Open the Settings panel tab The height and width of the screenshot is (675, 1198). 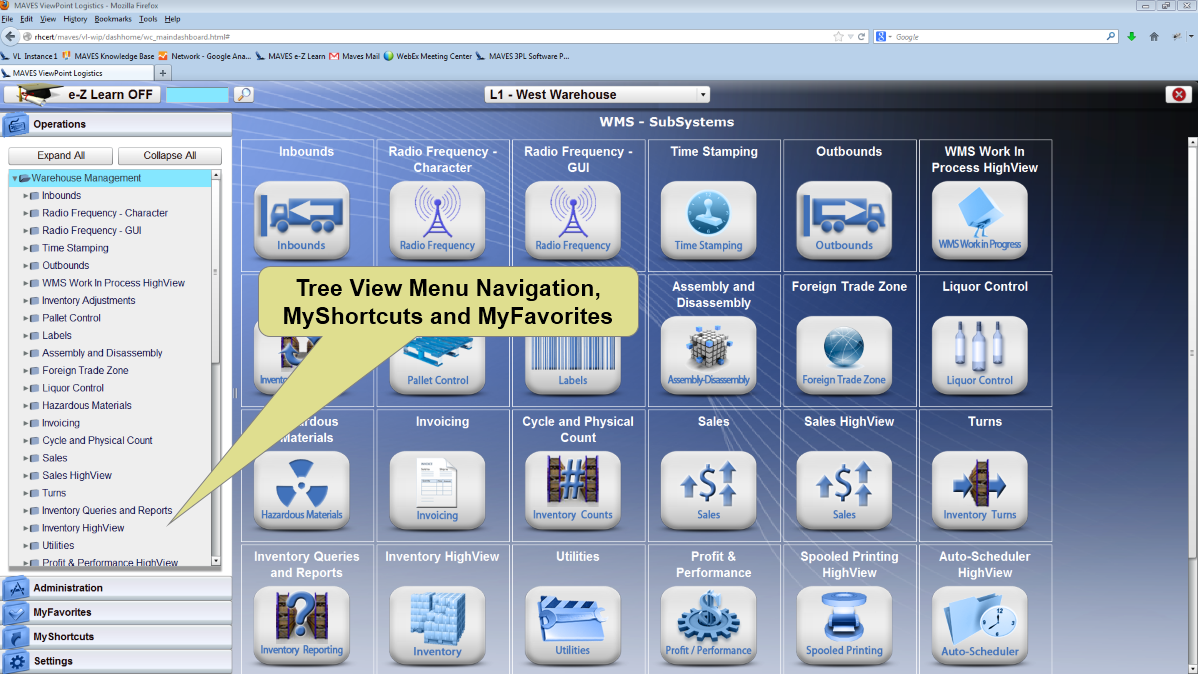(x=116, y=661)
